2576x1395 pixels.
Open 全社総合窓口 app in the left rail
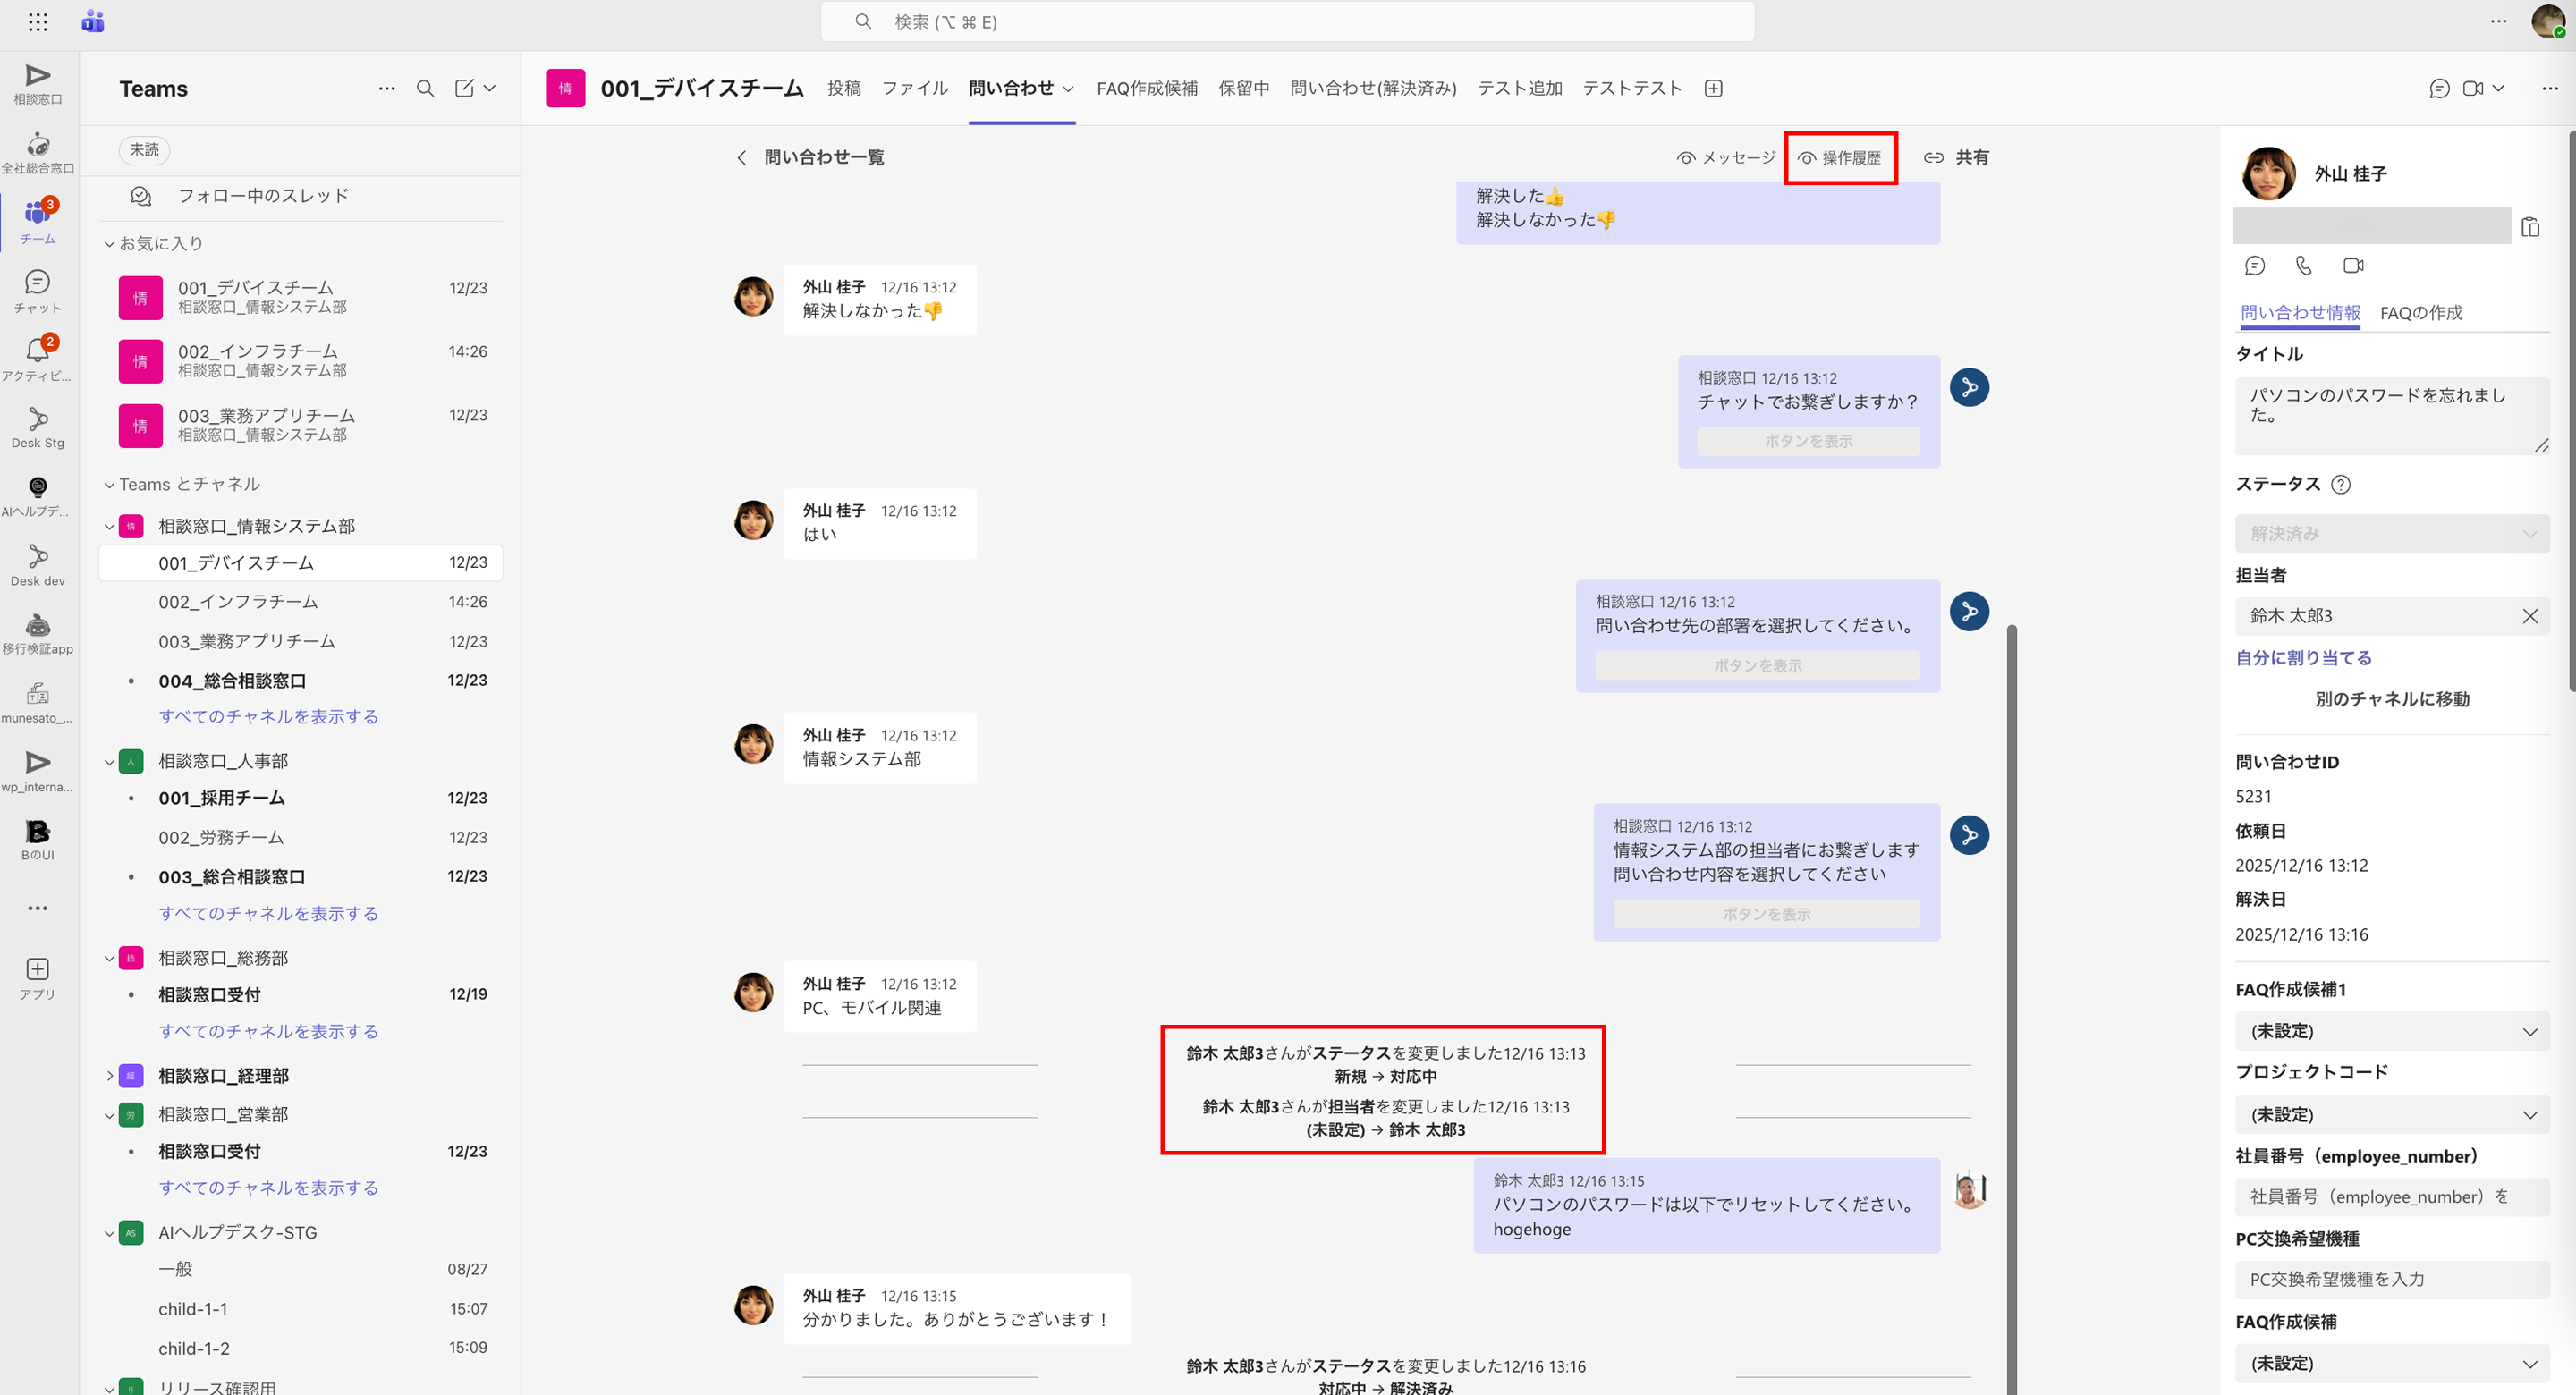(38, 153)
